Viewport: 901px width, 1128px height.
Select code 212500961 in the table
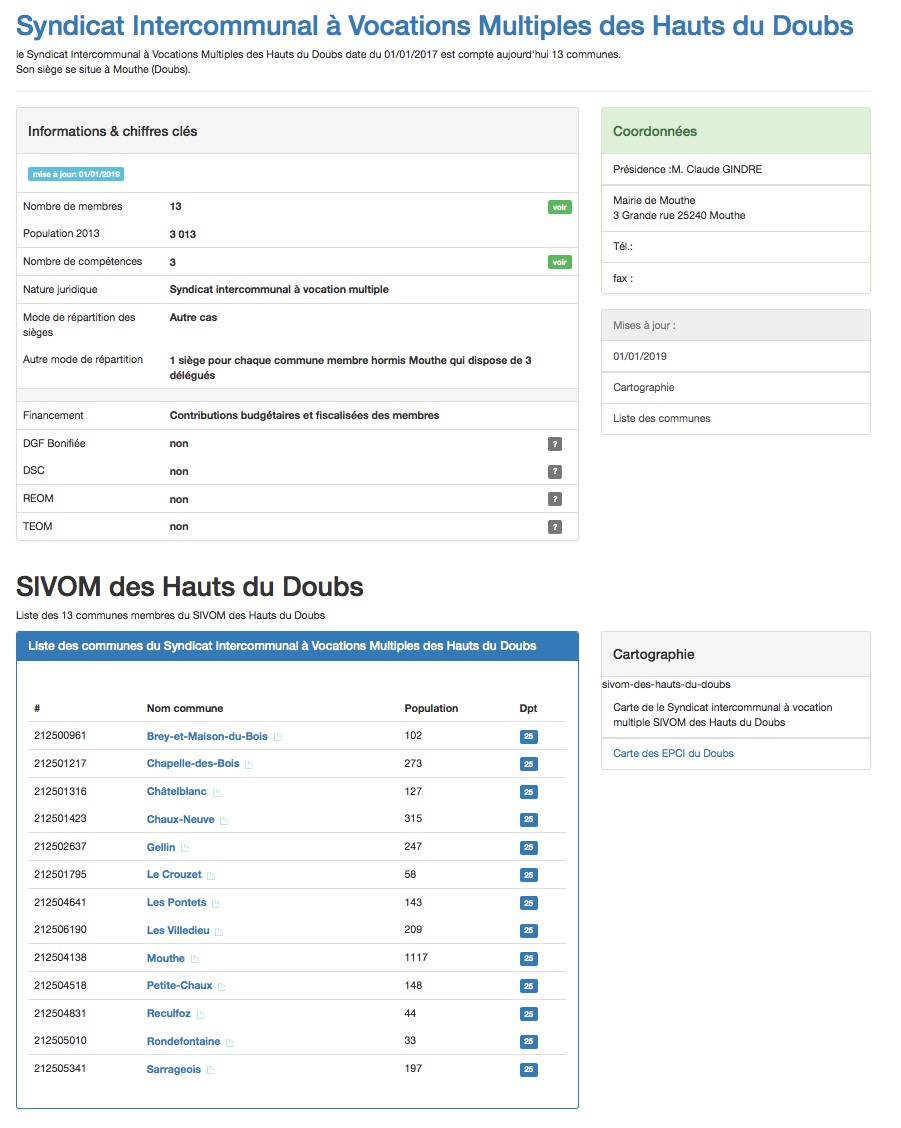[60, 736]
